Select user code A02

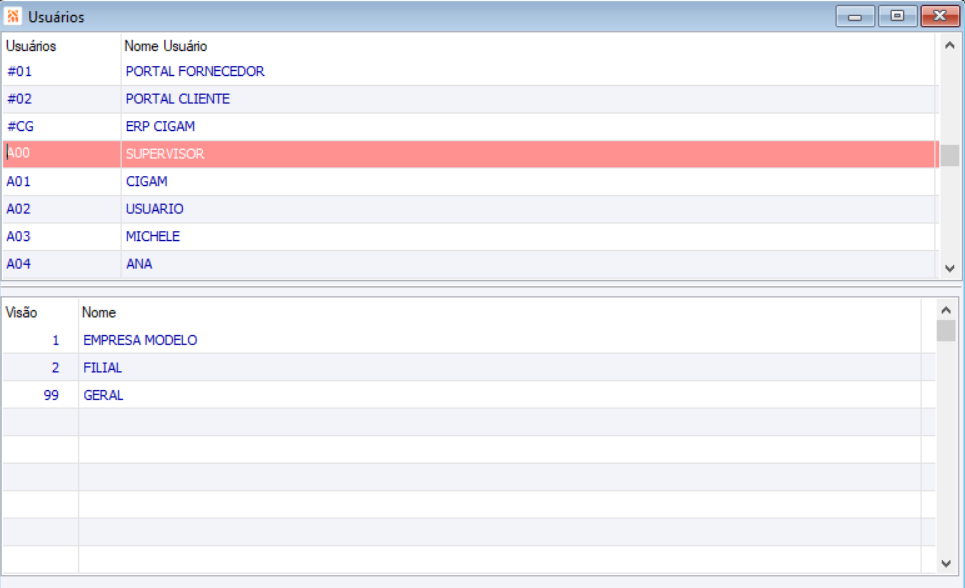[x=18, y=209]
